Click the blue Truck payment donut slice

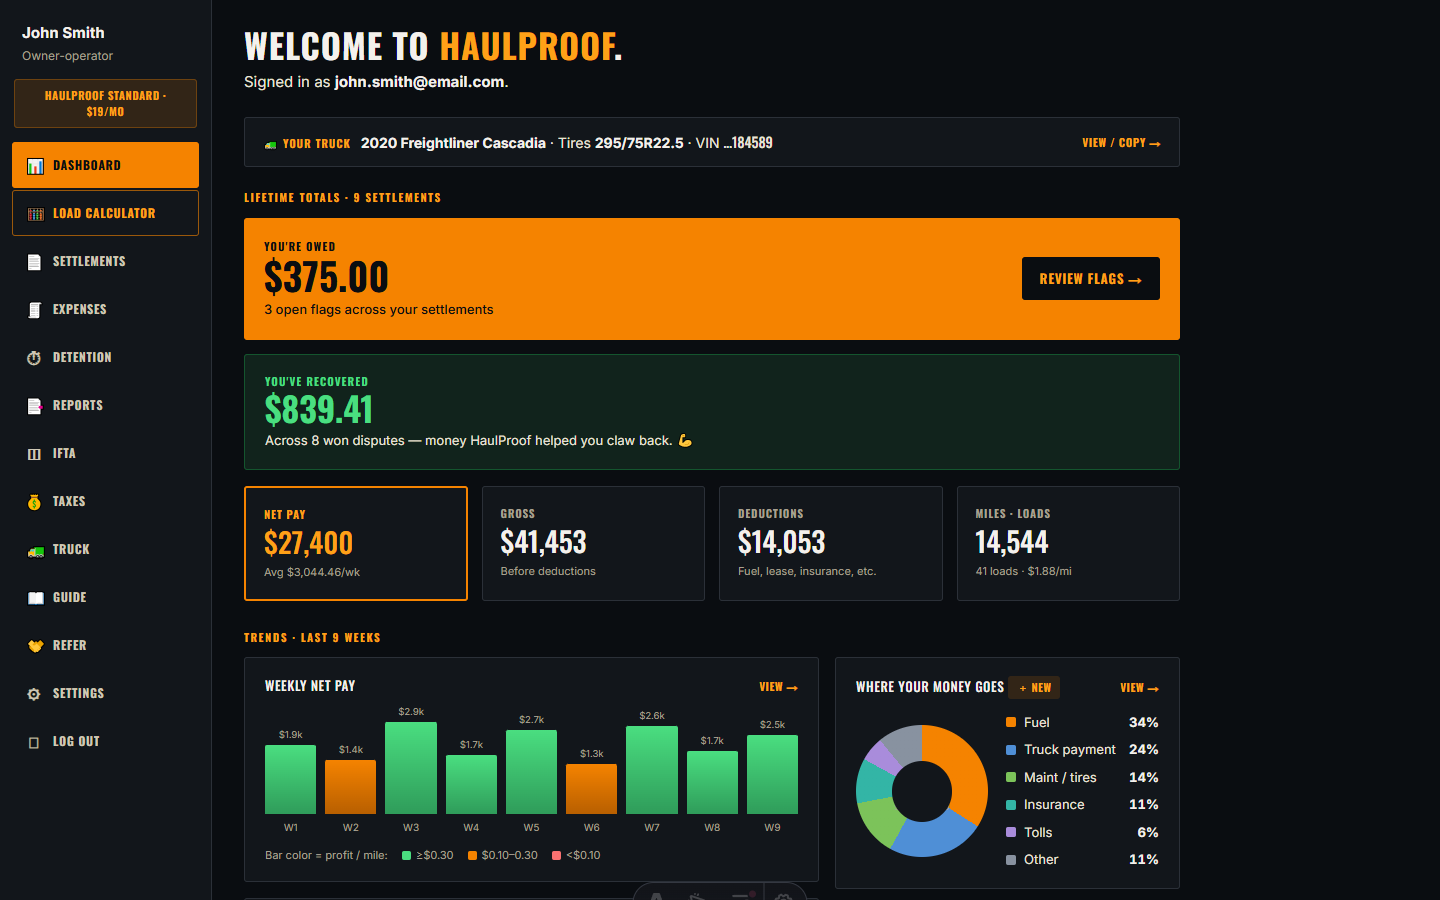[x=933, y=836]
